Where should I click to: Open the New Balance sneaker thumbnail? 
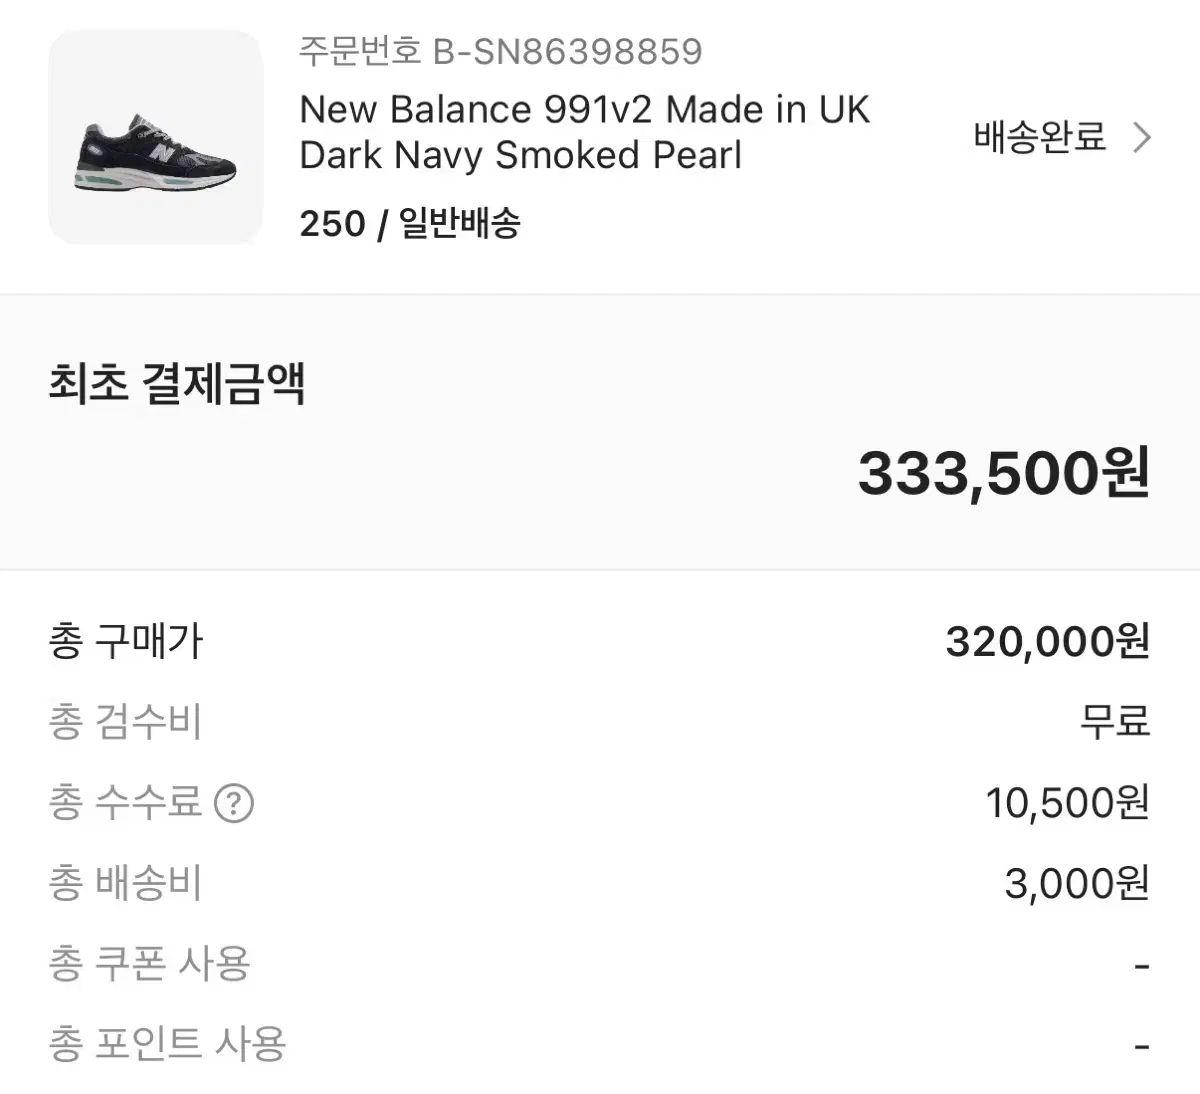[x=156, y=137]
